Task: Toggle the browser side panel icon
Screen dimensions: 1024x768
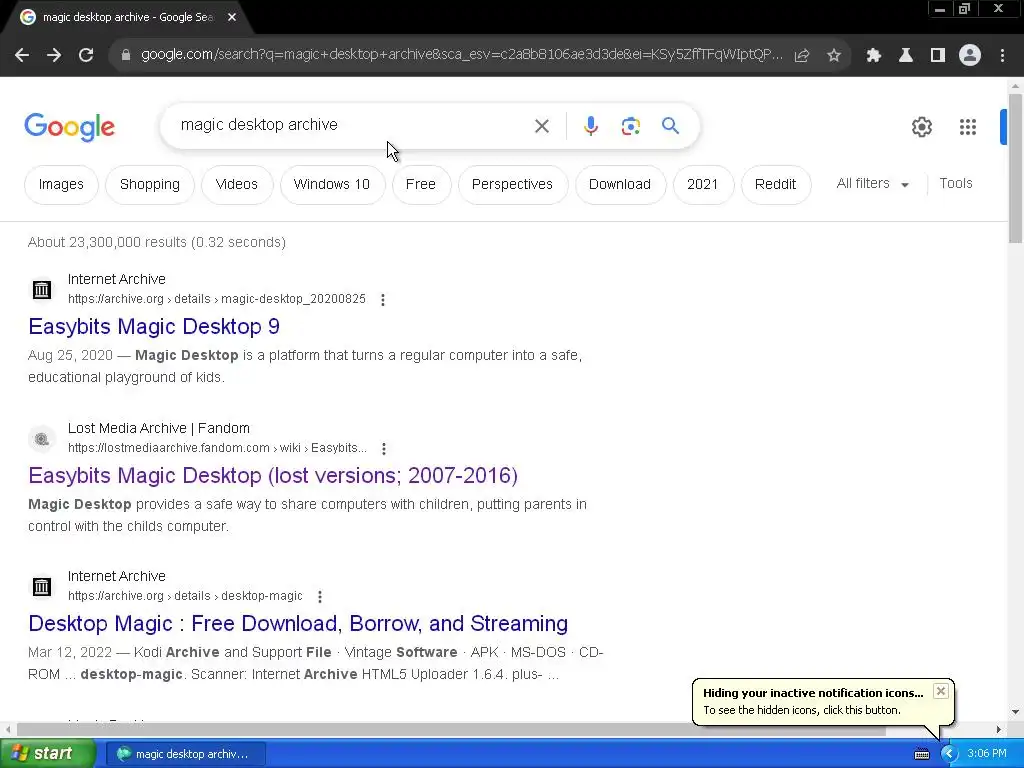Action: [x=938, y=56]
